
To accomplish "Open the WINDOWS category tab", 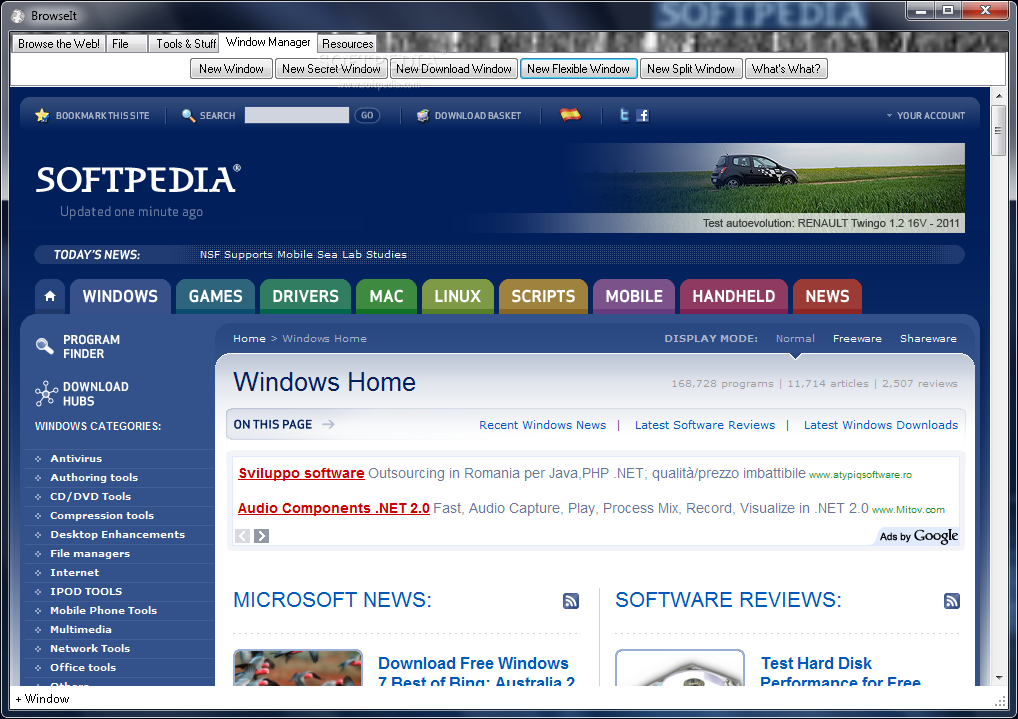I will [x=120, y=296].
